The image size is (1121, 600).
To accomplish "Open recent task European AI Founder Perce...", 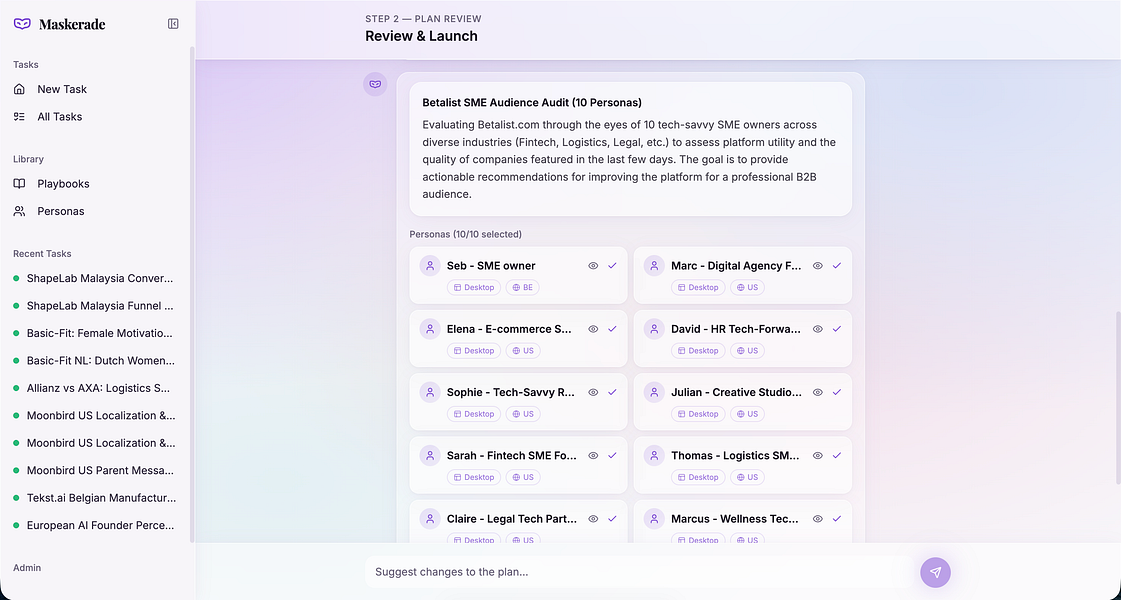I will pyautogui.click(x=94, y=525).
